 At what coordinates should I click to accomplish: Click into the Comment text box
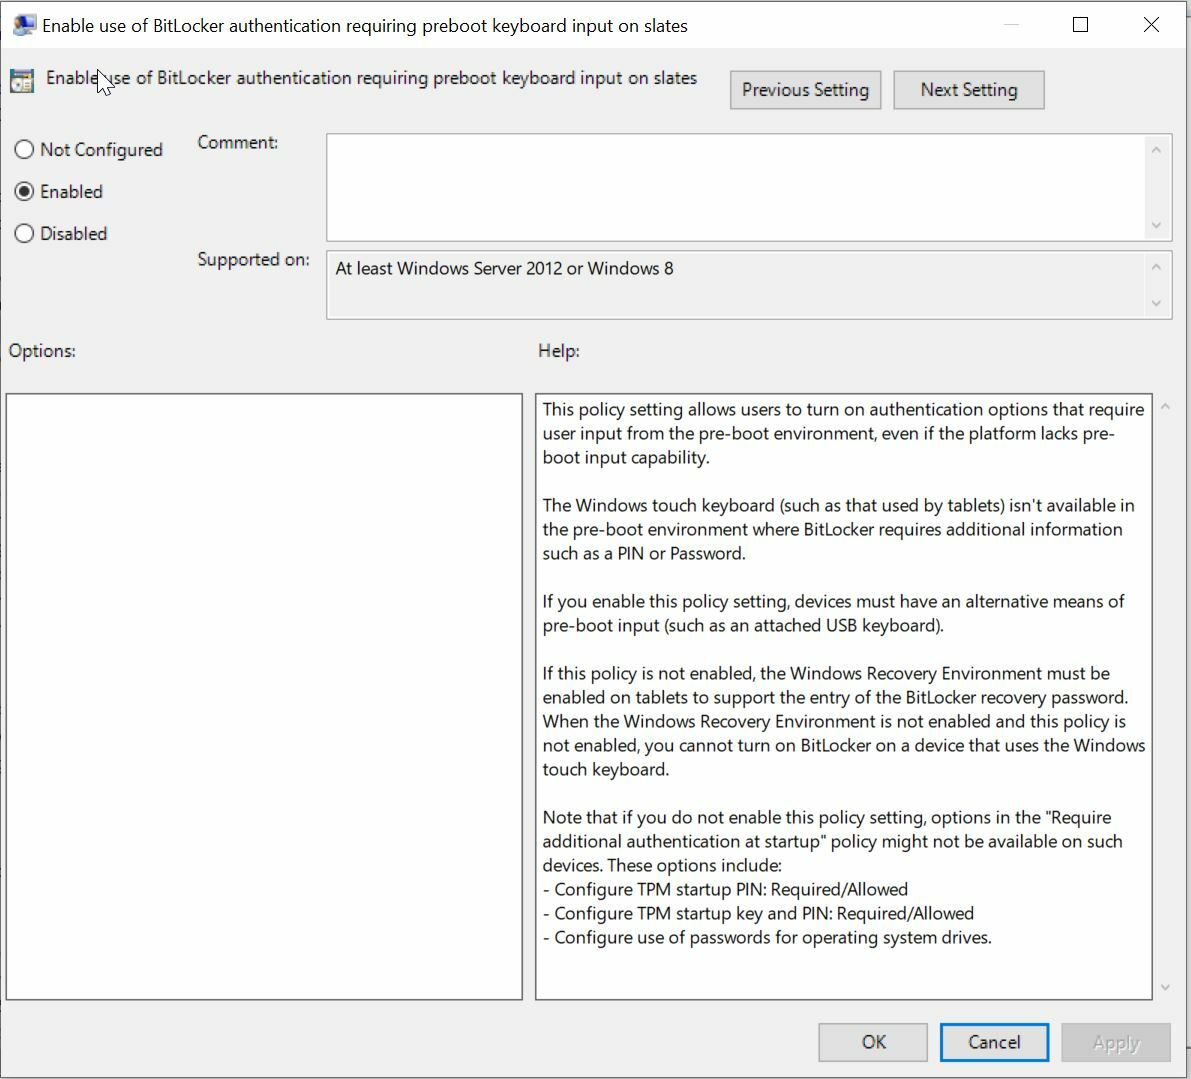click(x=735, y=187)
